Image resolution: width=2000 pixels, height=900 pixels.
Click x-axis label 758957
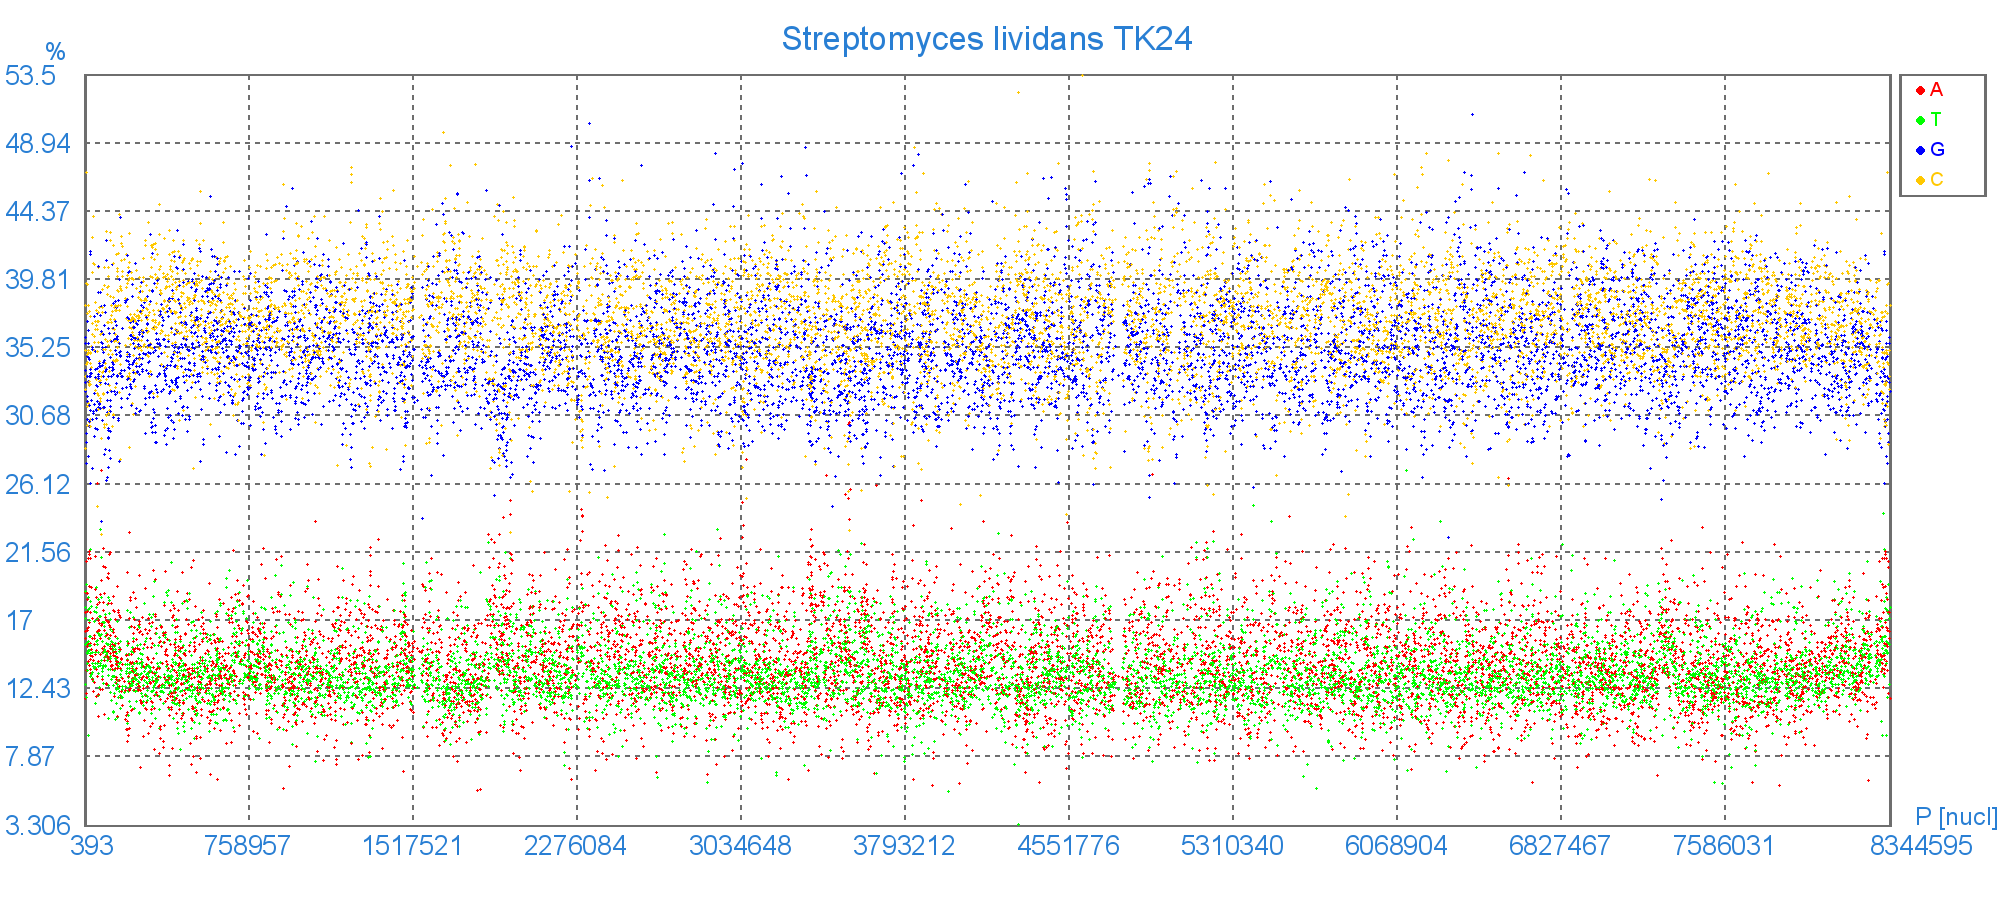247,846
